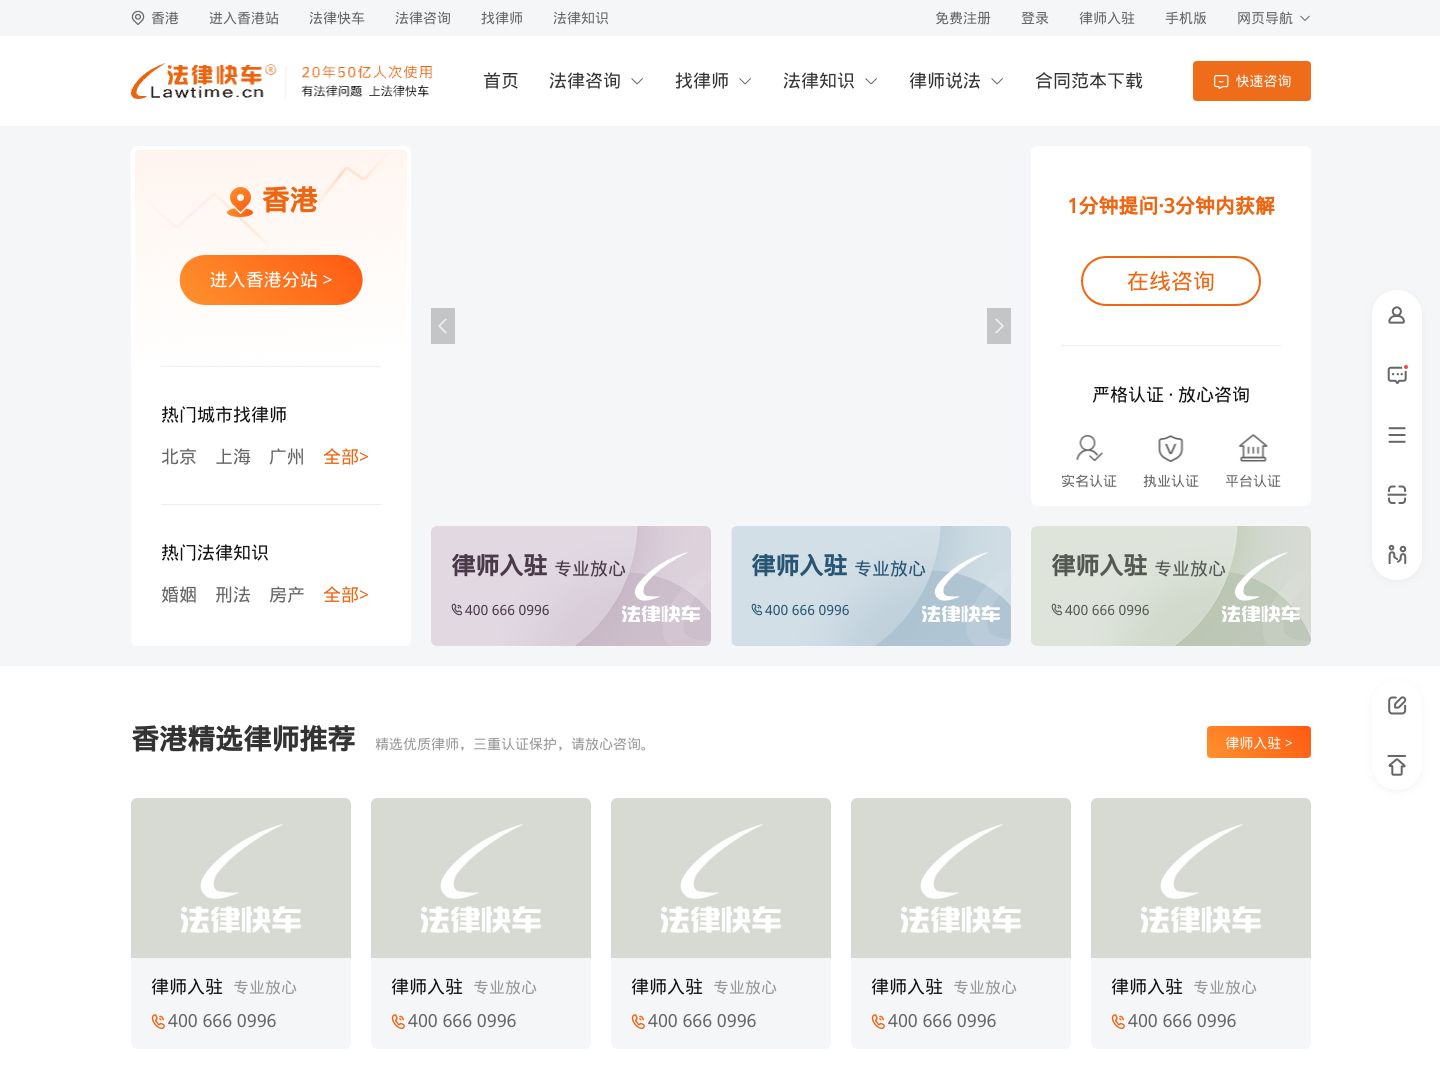Click the 快速咨询 orange button
Screen dimensions: 1440x1080
point(1252,81)
